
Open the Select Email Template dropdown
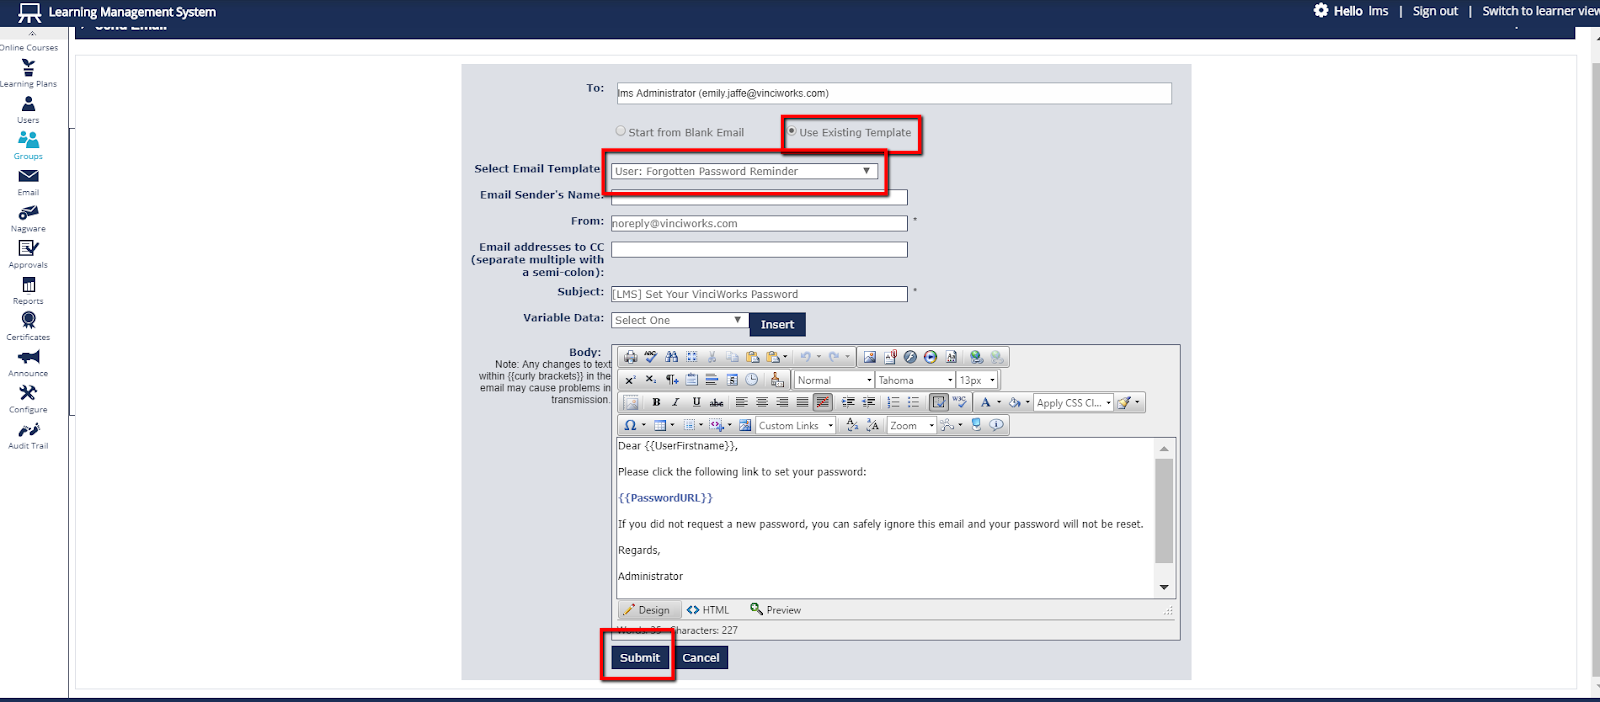(744, 171)
